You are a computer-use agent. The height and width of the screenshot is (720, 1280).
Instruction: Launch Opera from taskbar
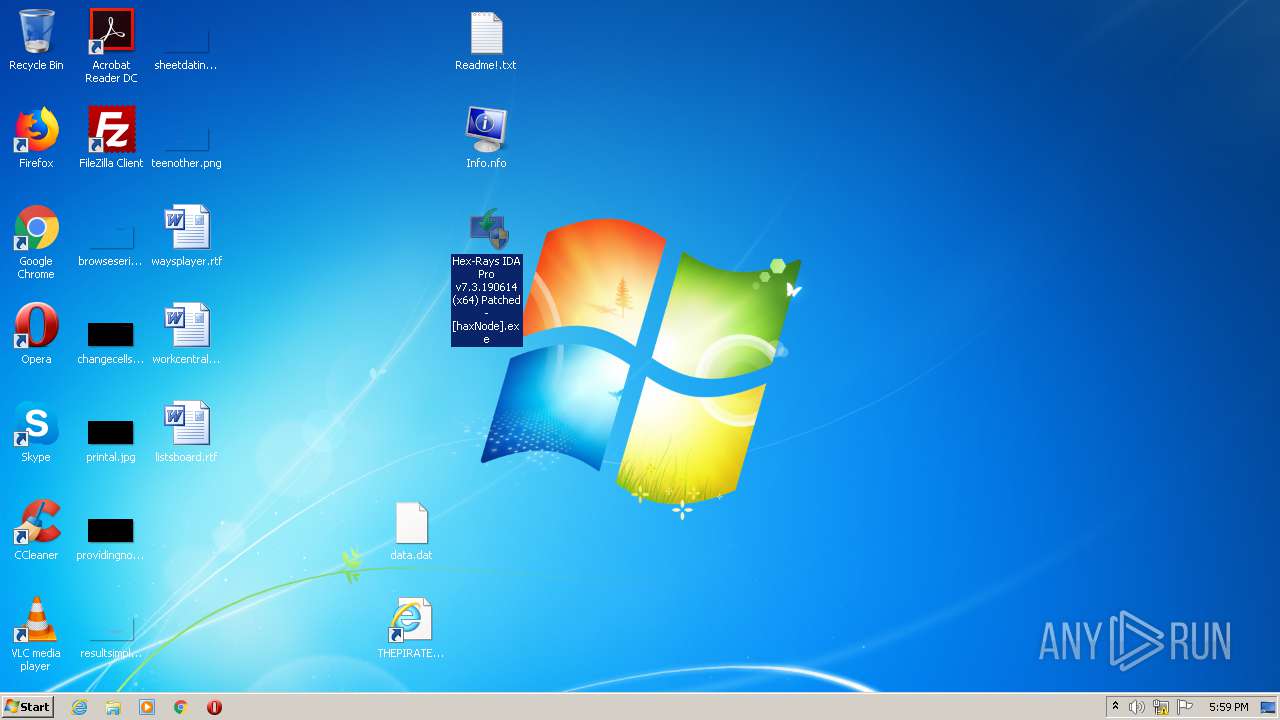tap(214, 707)
